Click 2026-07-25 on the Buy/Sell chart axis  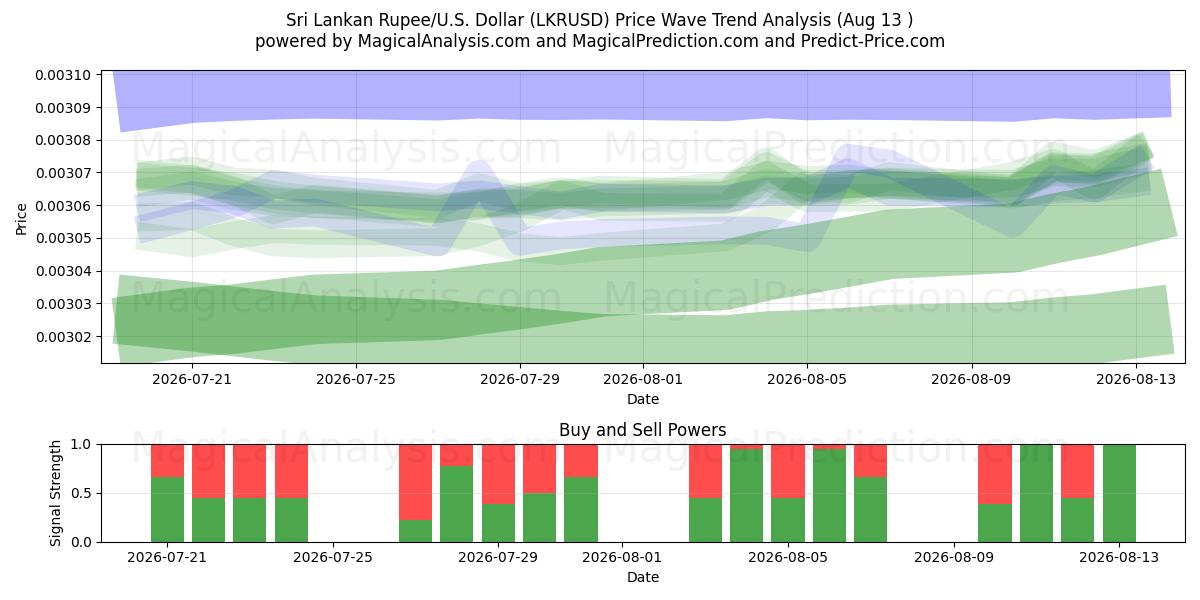333,558
